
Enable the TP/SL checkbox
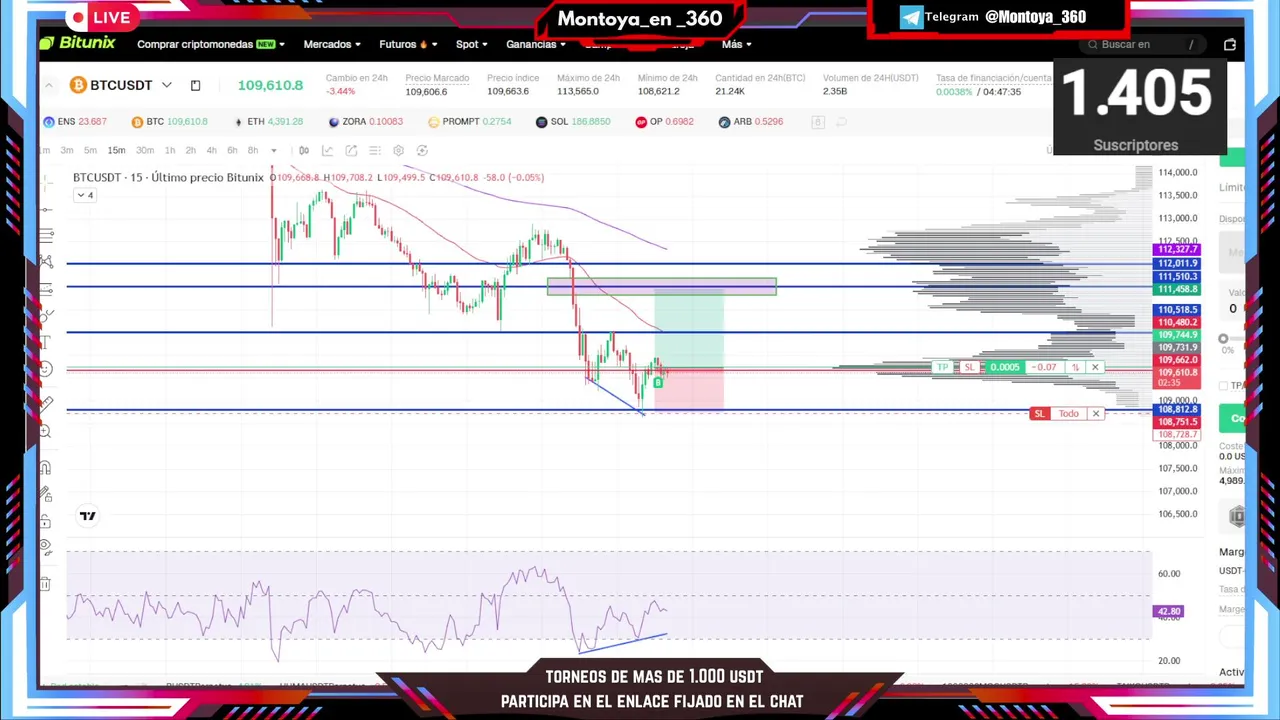click(1224, 386)
